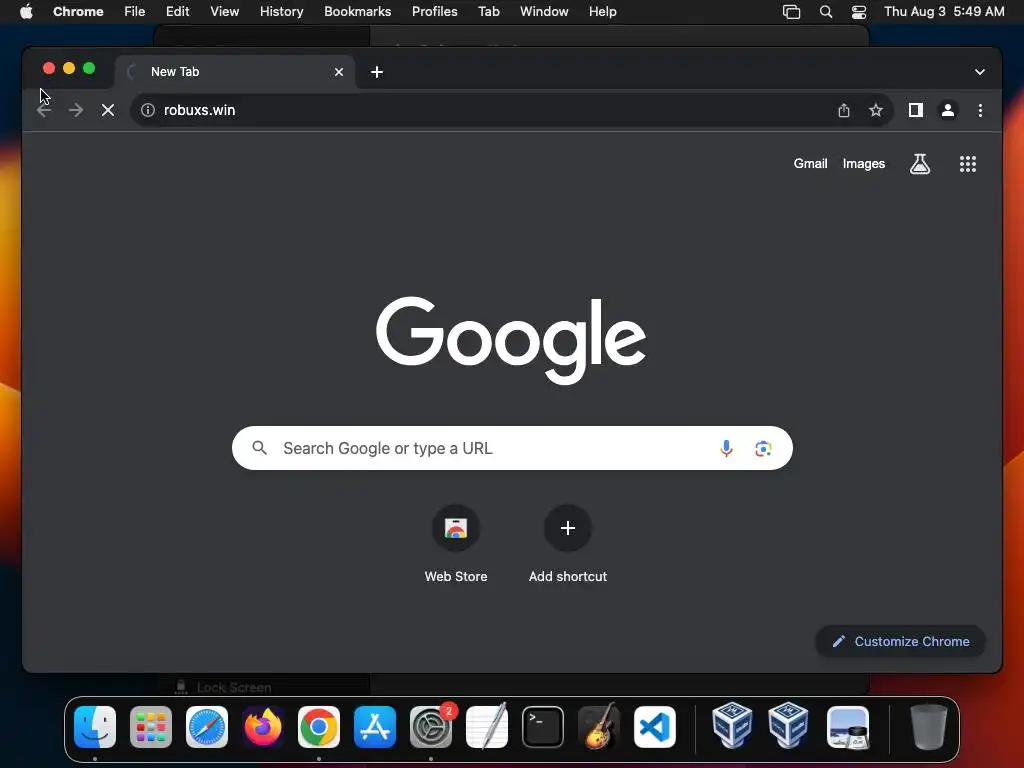
Task: Open Control Center in menu bar
Action: pos(859,12)
